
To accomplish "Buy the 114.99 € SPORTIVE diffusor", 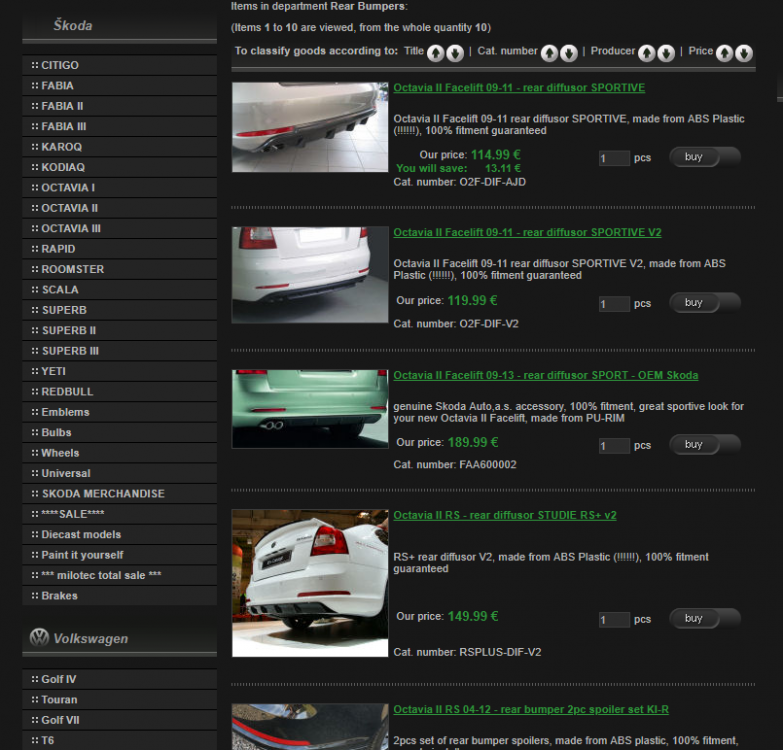I will [x=705, y=157].
